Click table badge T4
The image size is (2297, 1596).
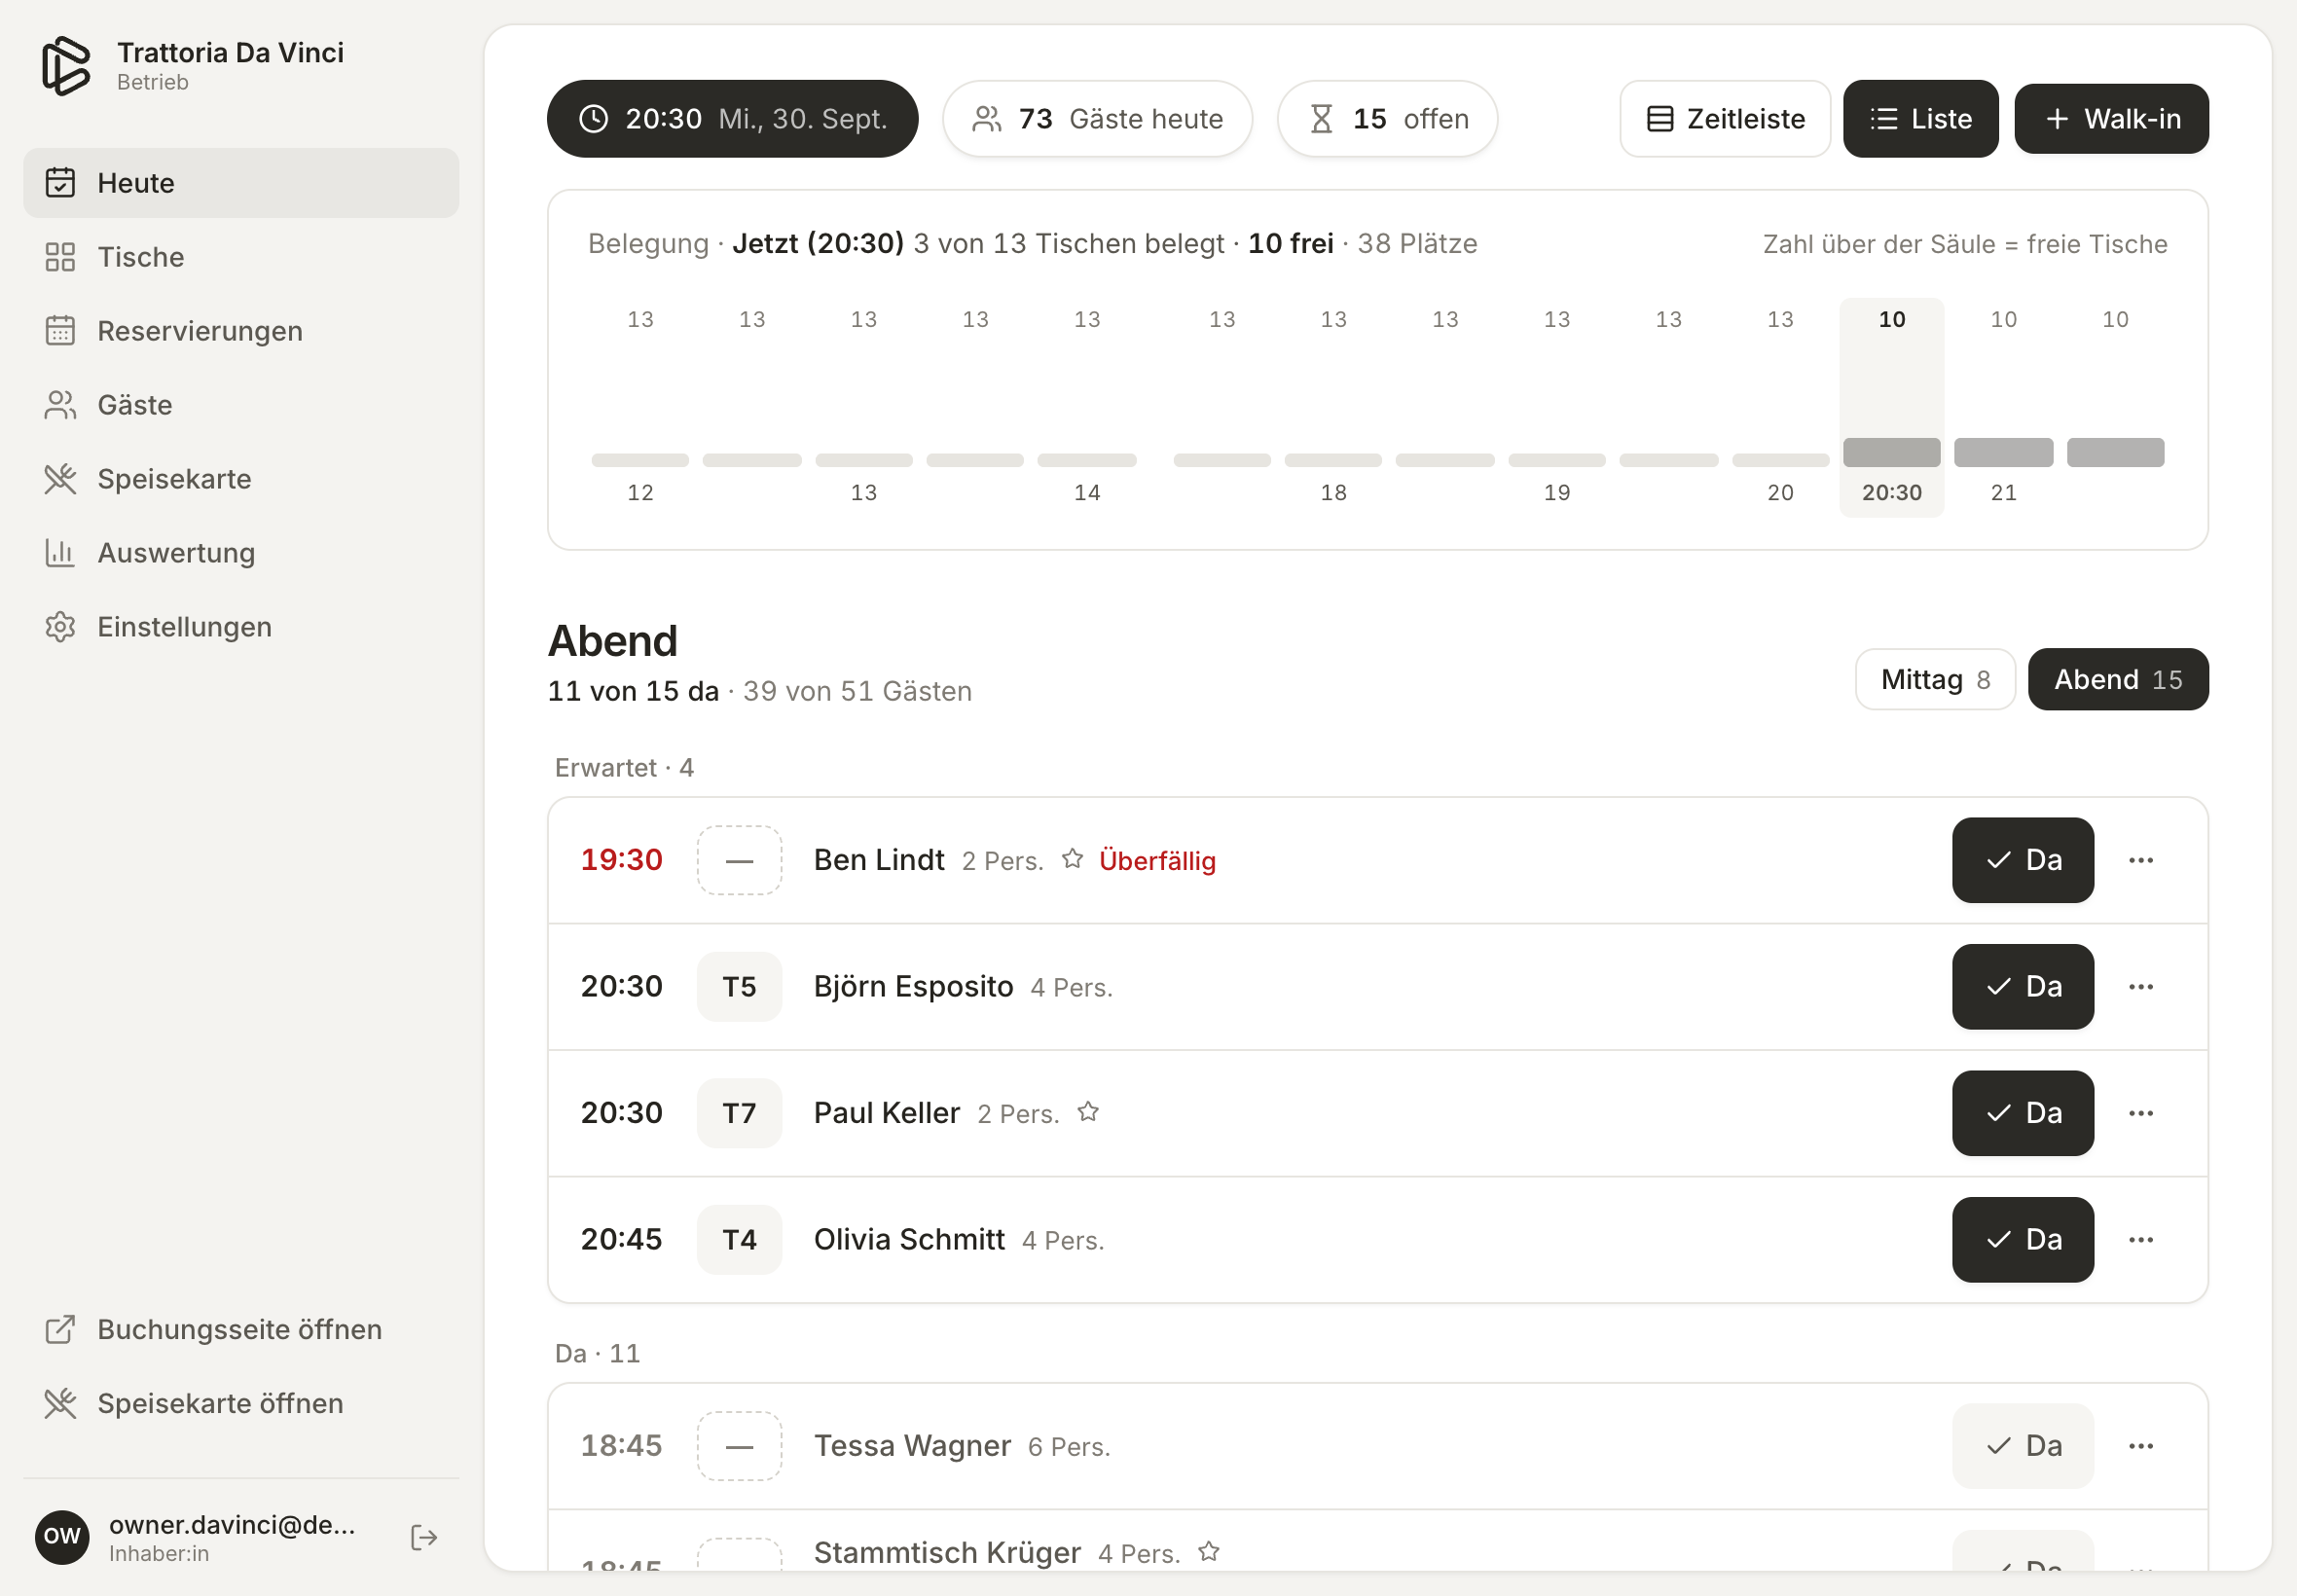(x=739, y=1240)
